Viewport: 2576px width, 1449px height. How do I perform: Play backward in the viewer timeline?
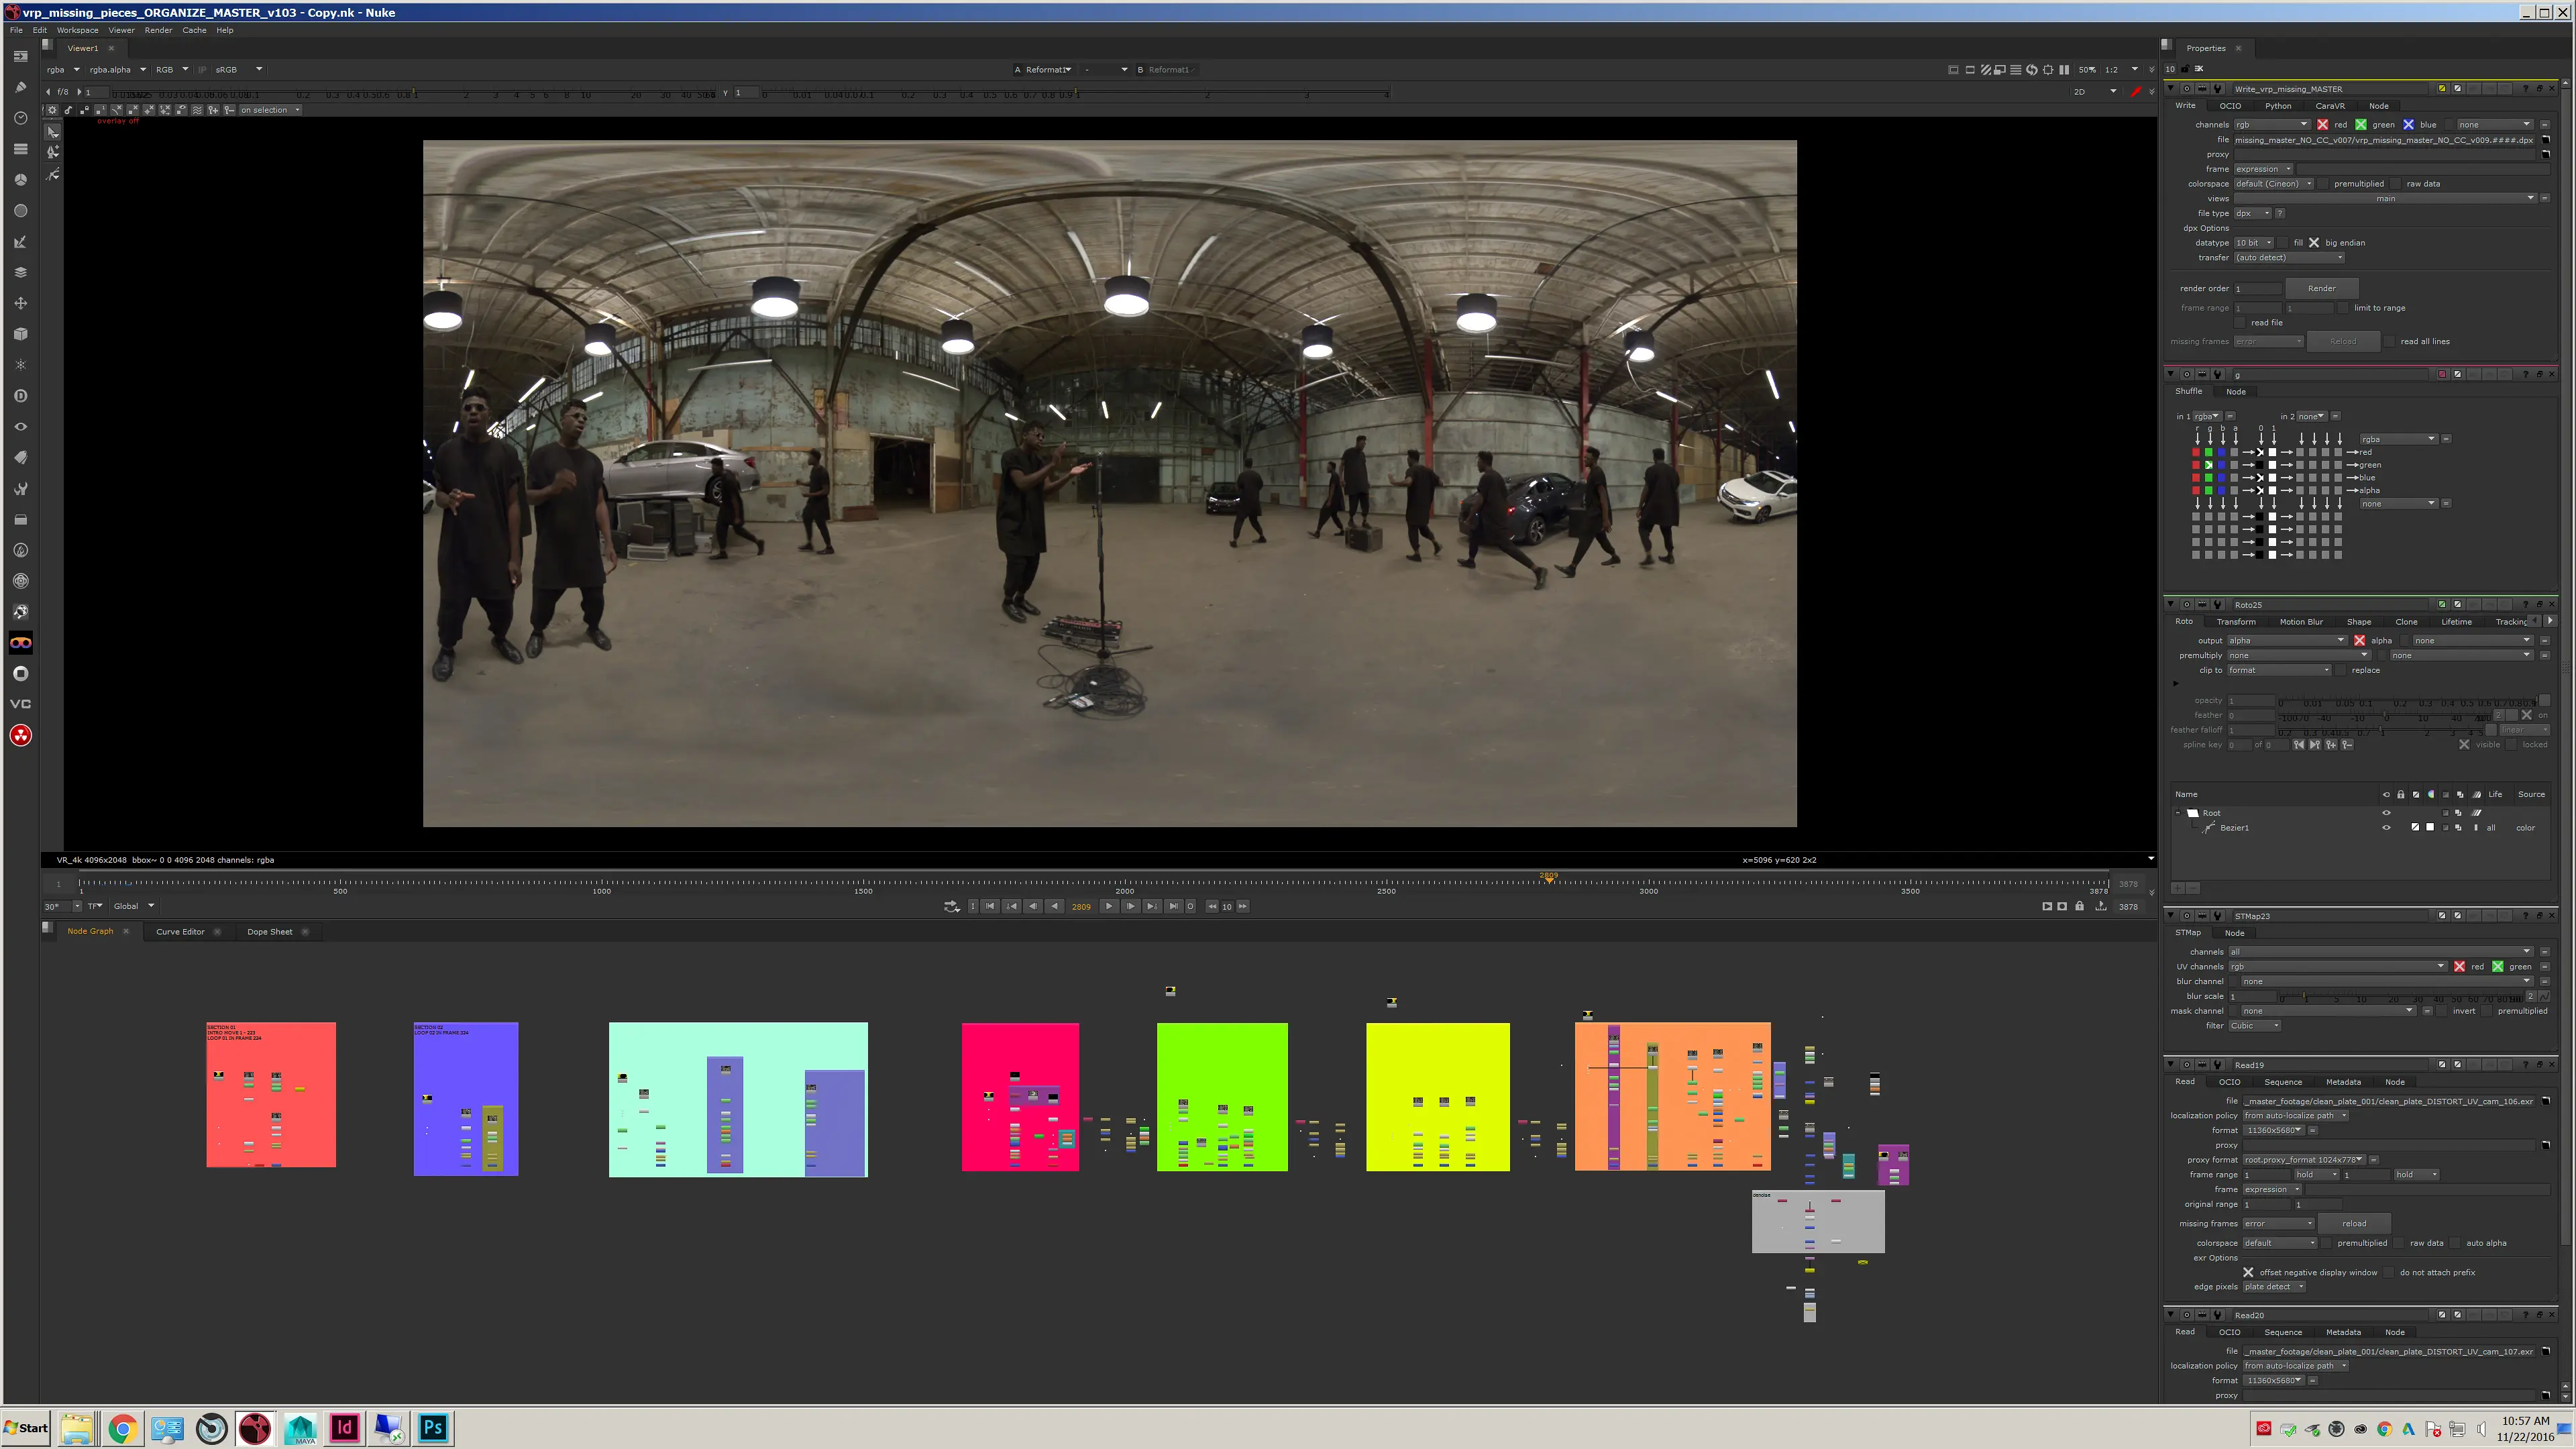[1054, 907]
